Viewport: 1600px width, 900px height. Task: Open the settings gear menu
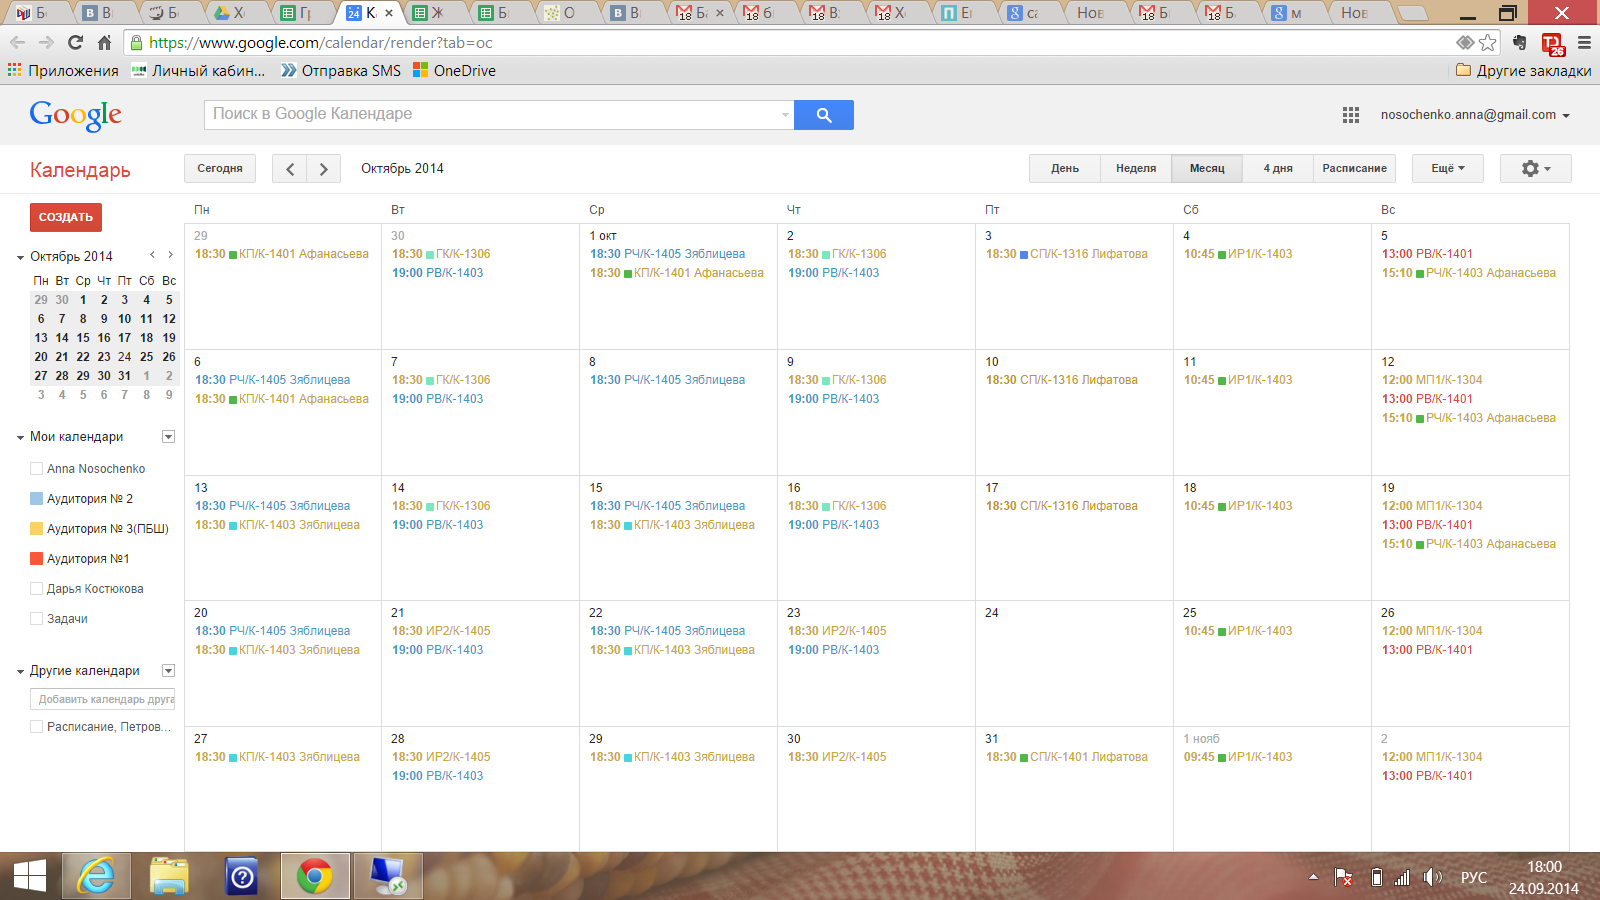click(1534, 168)
